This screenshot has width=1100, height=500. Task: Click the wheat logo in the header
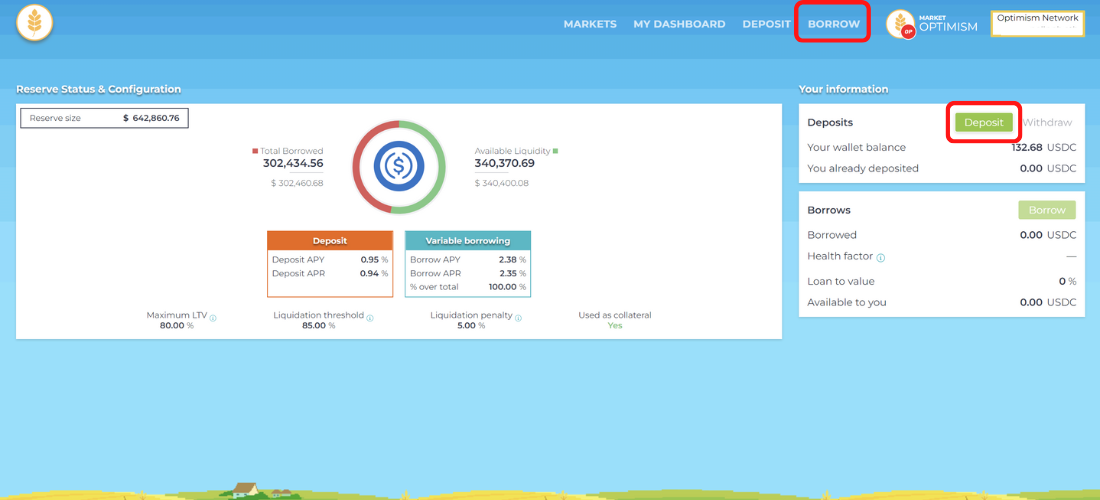35,24
